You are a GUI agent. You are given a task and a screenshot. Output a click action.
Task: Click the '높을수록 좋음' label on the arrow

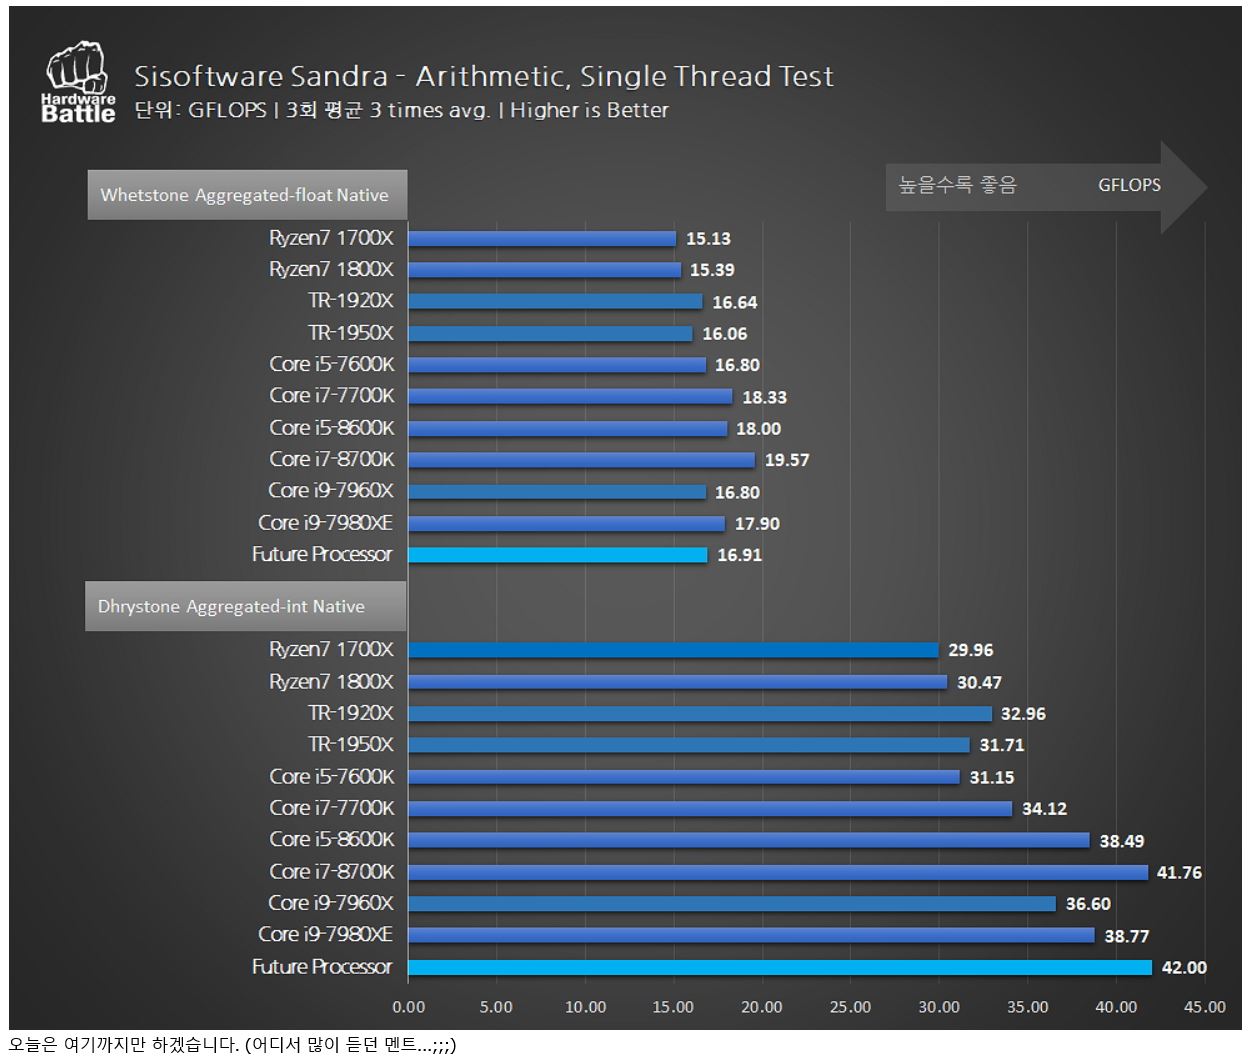957,185
